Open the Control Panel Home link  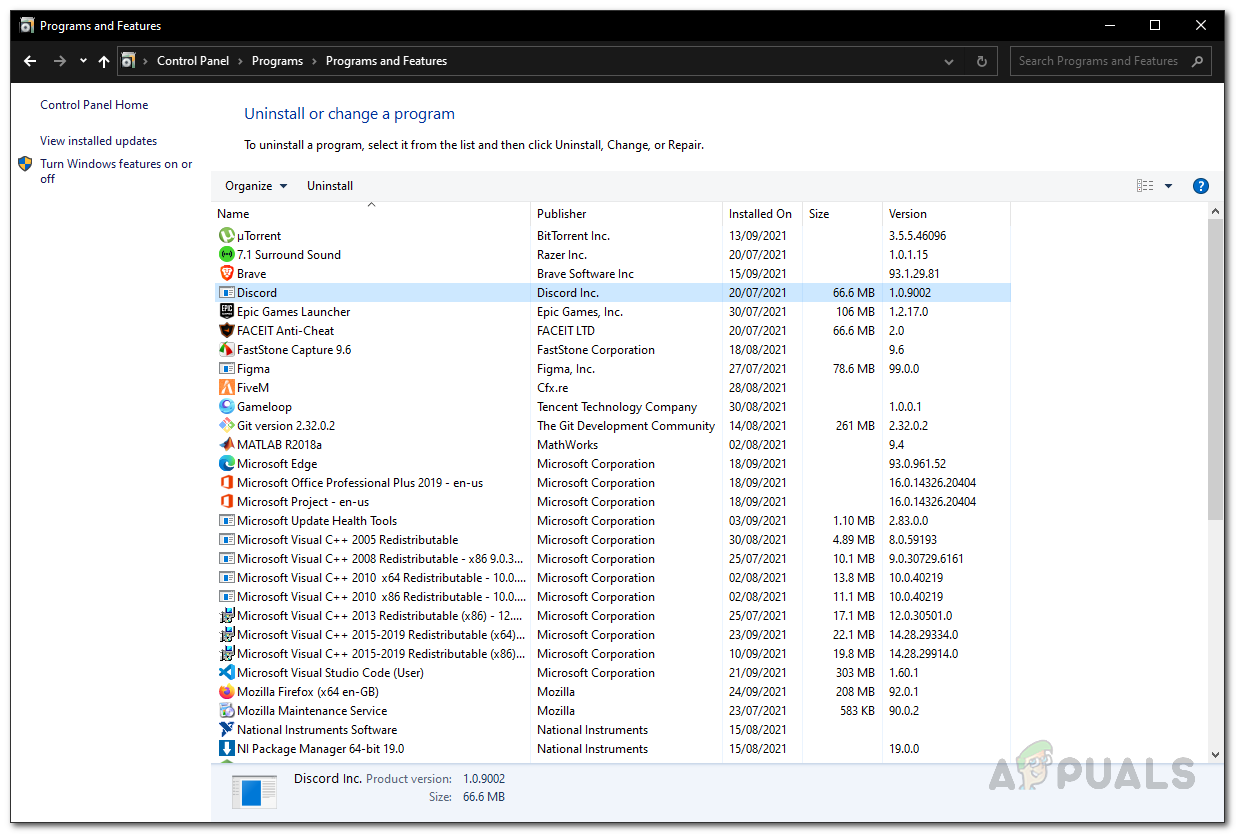point(94,105)
